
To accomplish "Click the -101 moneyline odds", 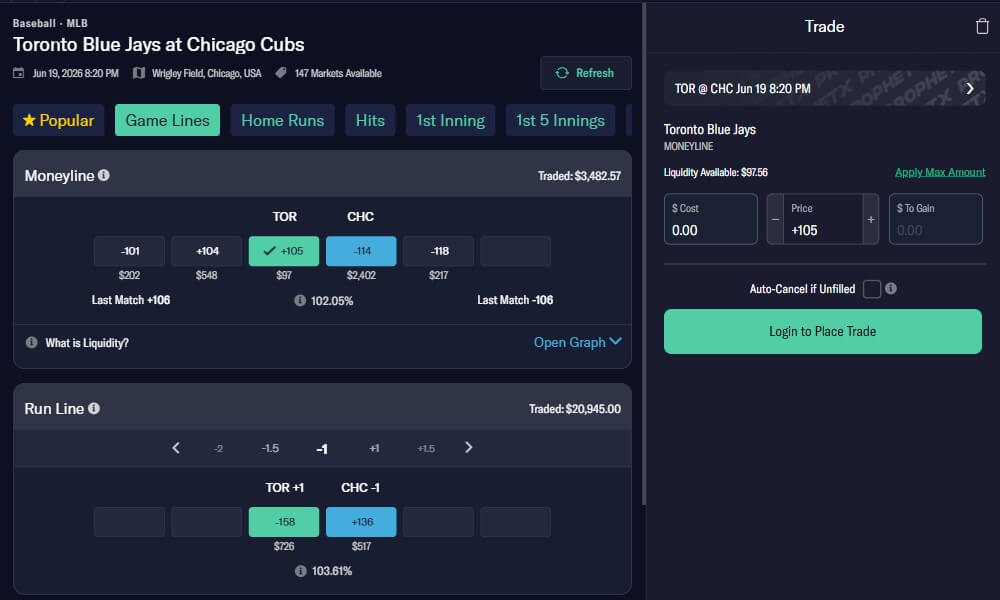I will coord(129,251).
